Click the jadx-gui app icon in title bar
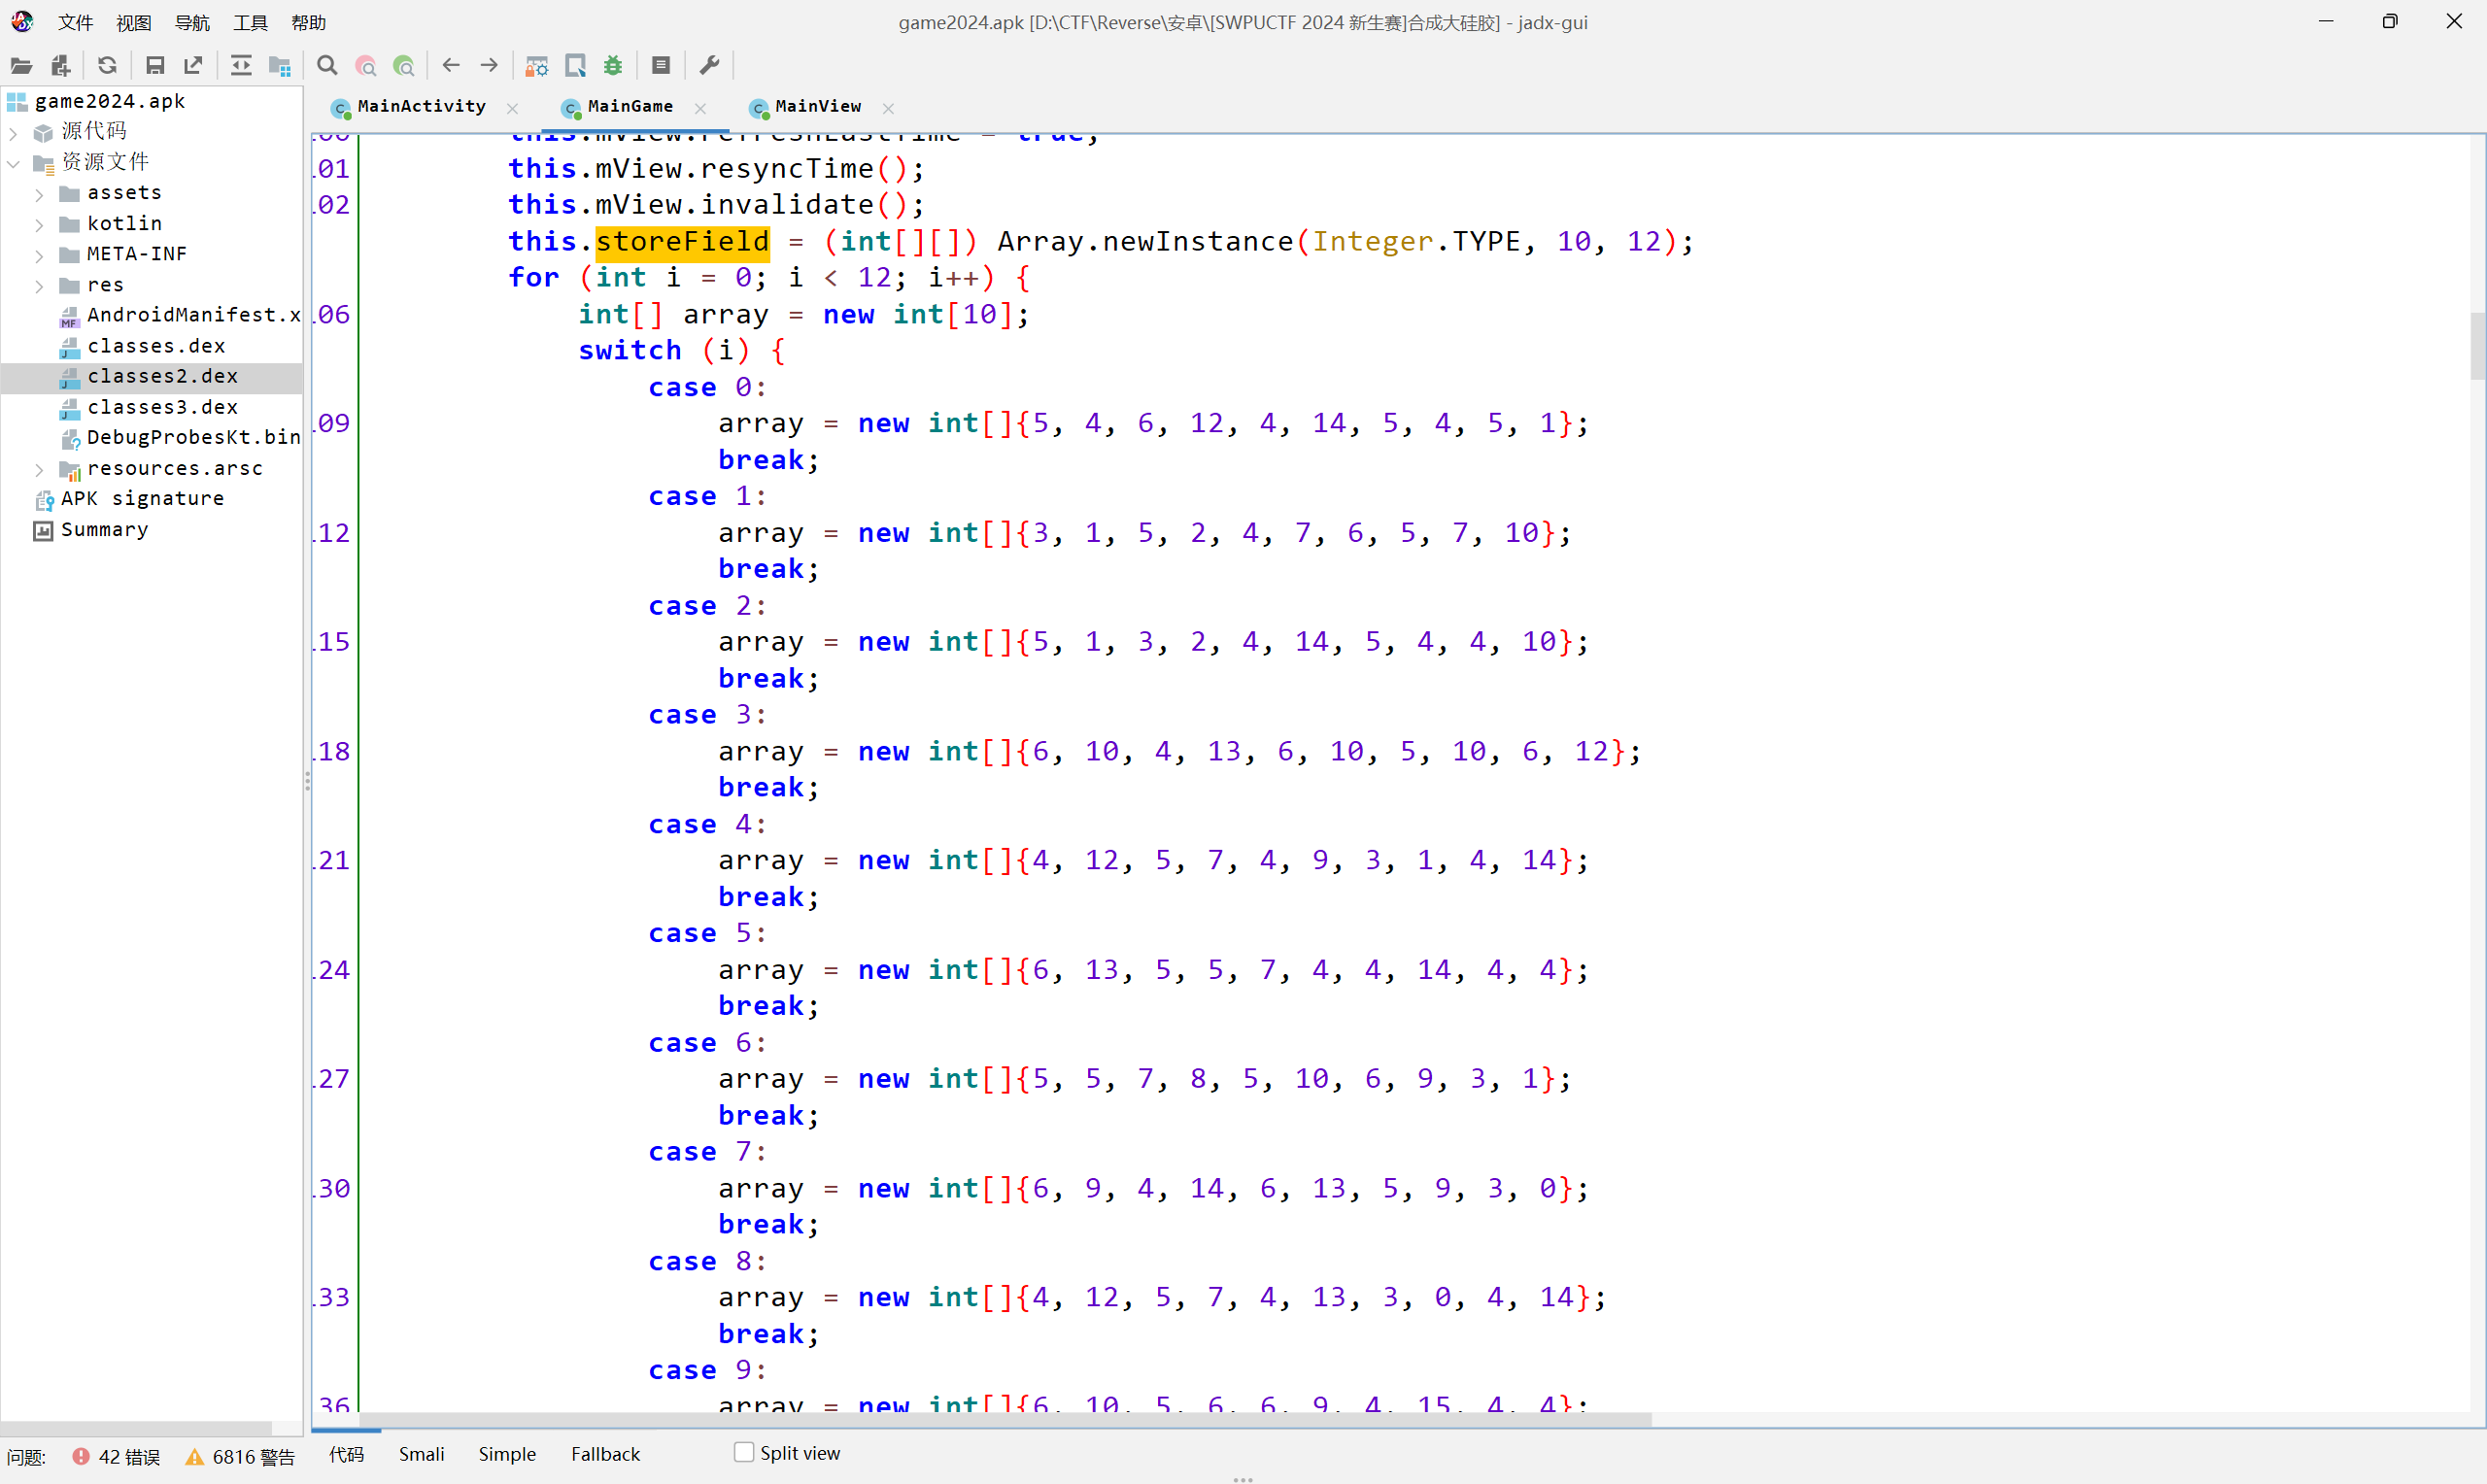Viewport: 2487px width, 1484px height. click(22, 21)
